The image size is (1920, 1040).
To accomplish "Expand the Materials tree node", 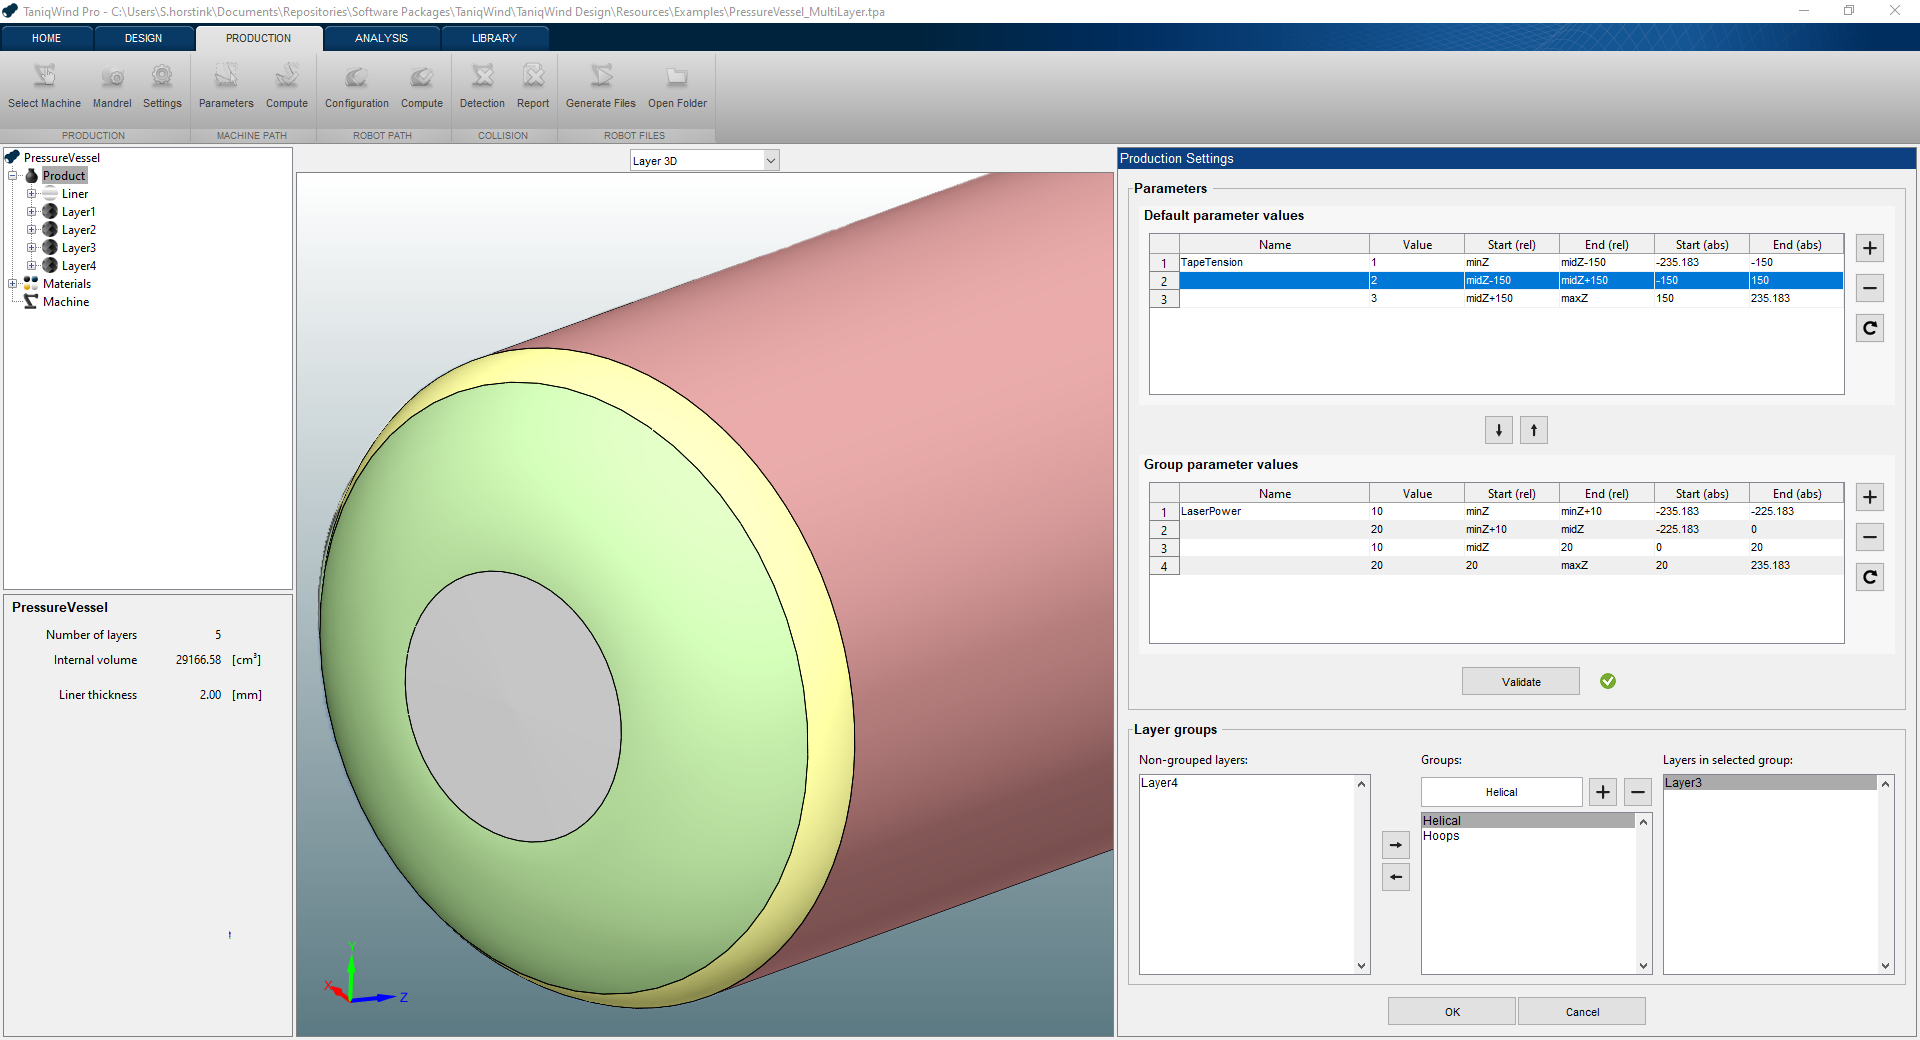I will (13, 284).
